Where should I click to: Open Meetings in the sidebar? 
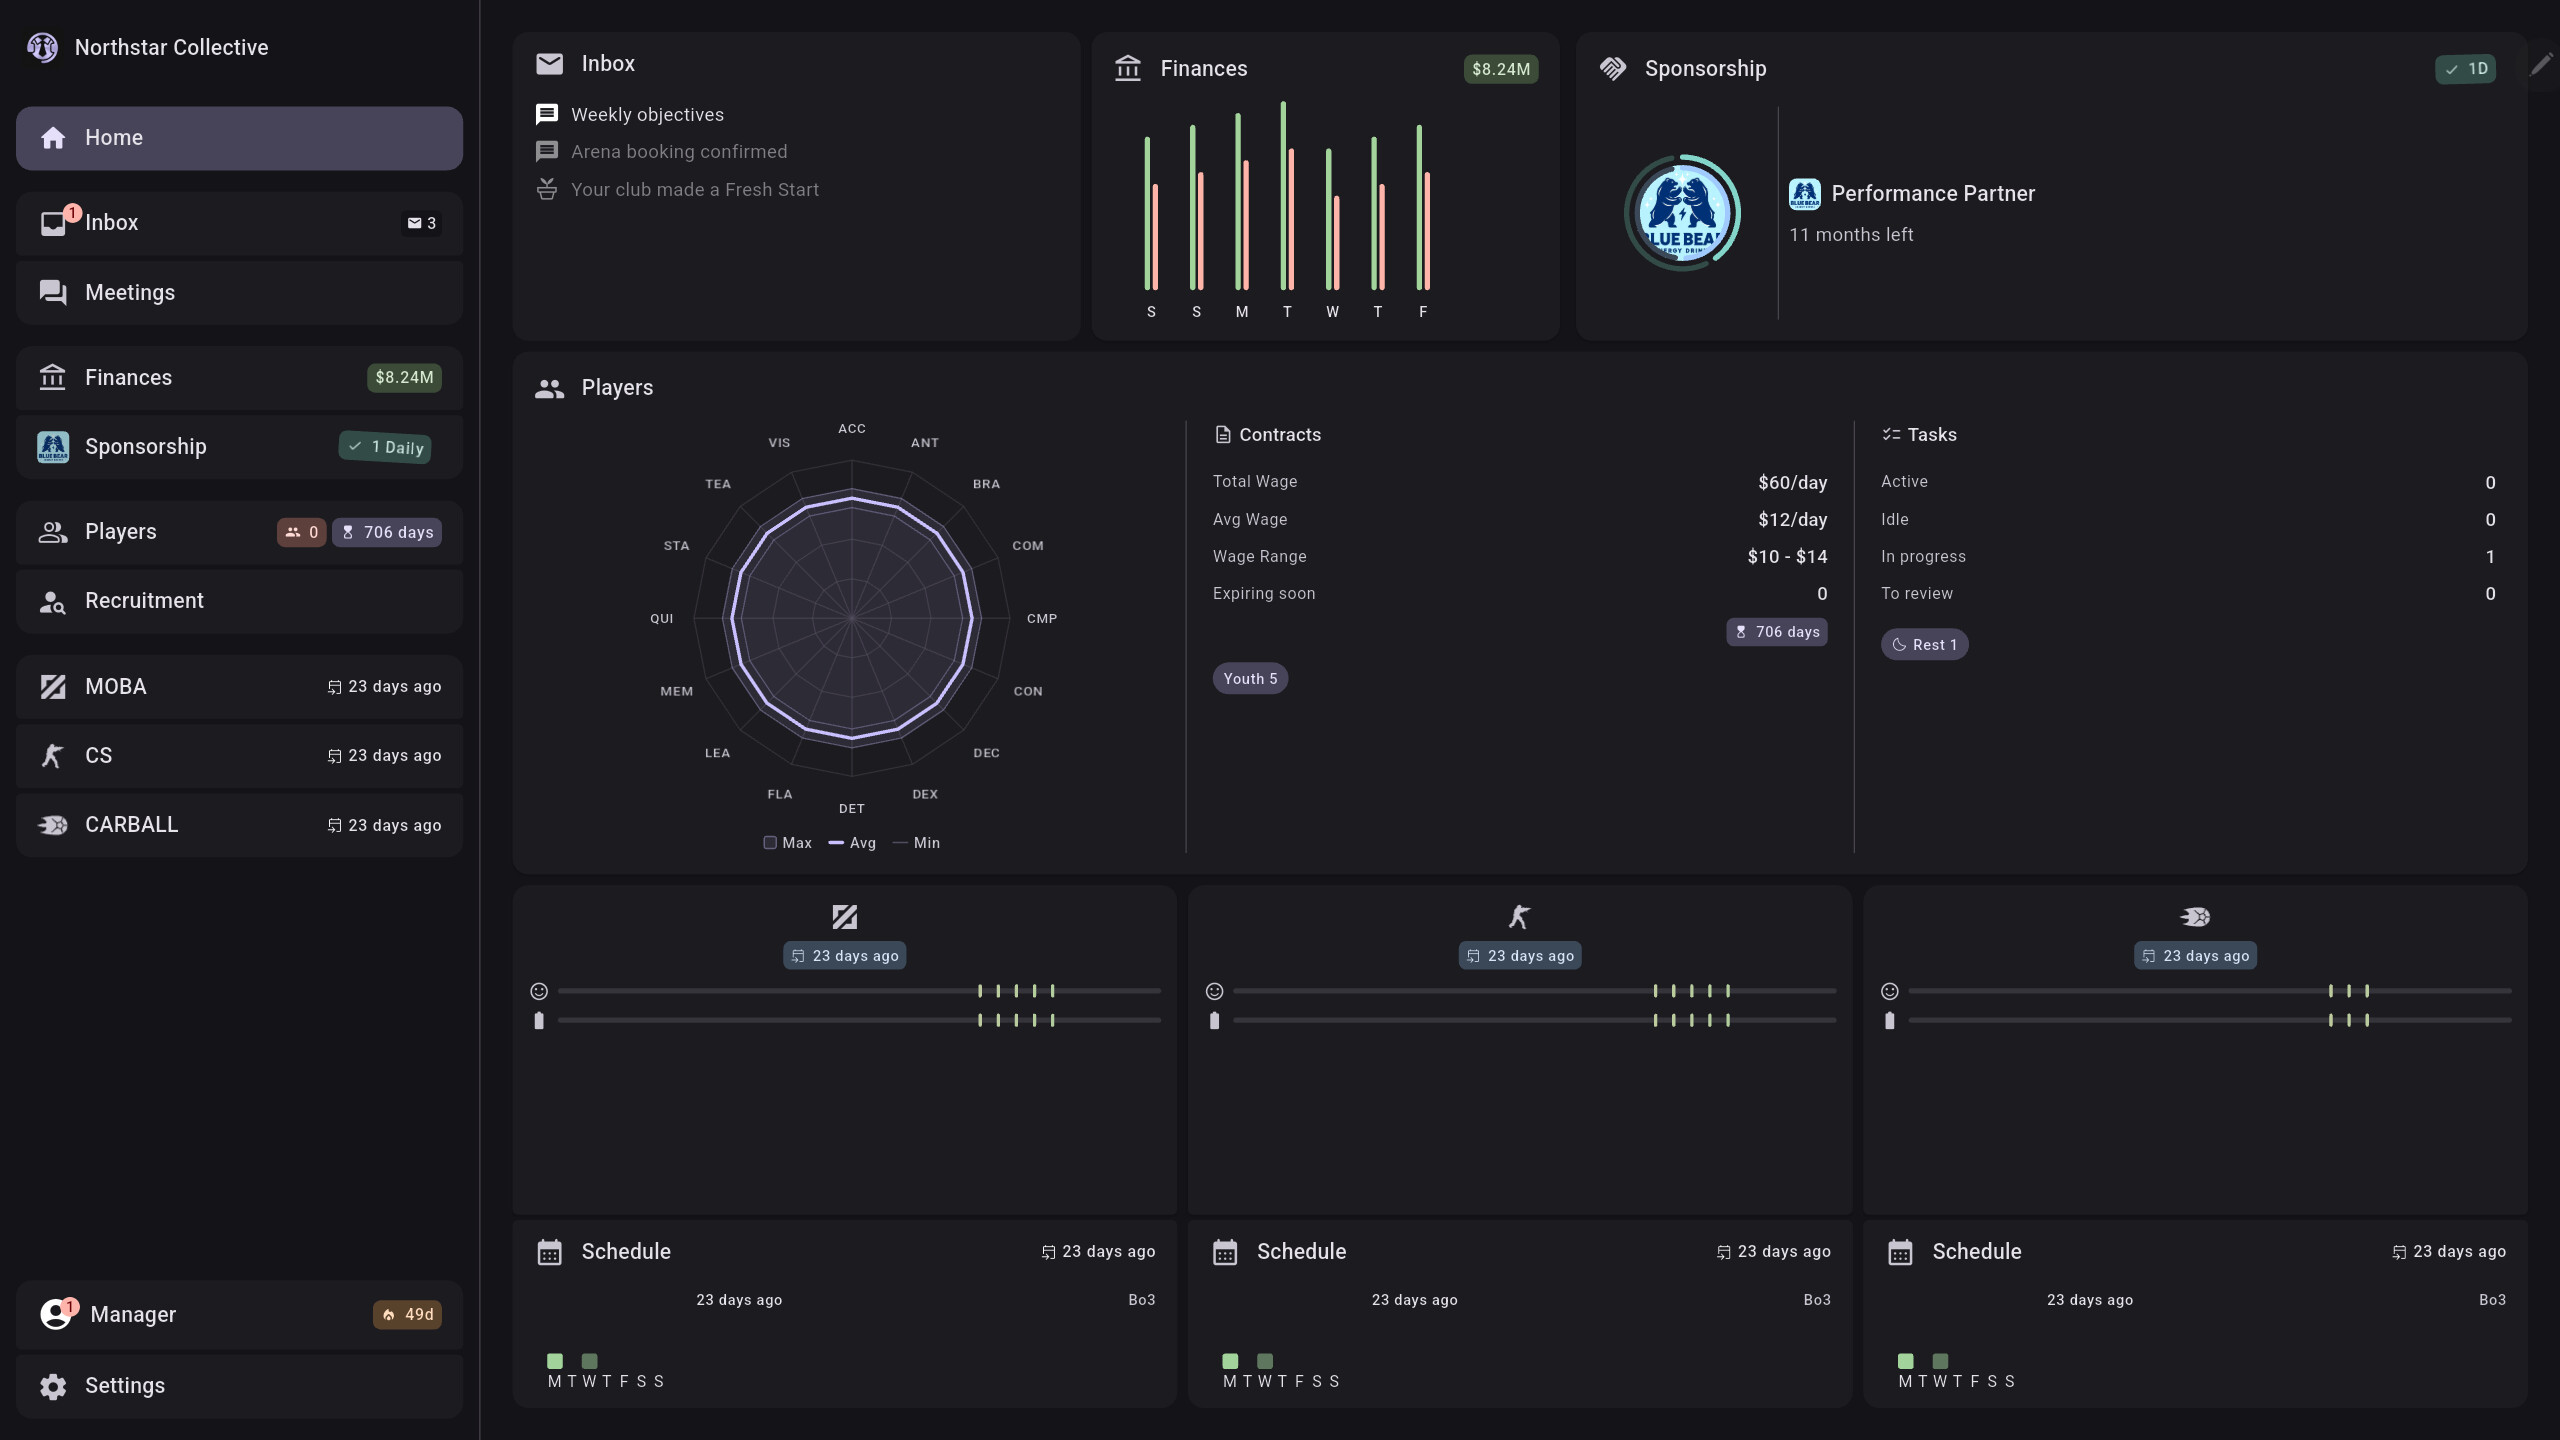pos(239,293)
